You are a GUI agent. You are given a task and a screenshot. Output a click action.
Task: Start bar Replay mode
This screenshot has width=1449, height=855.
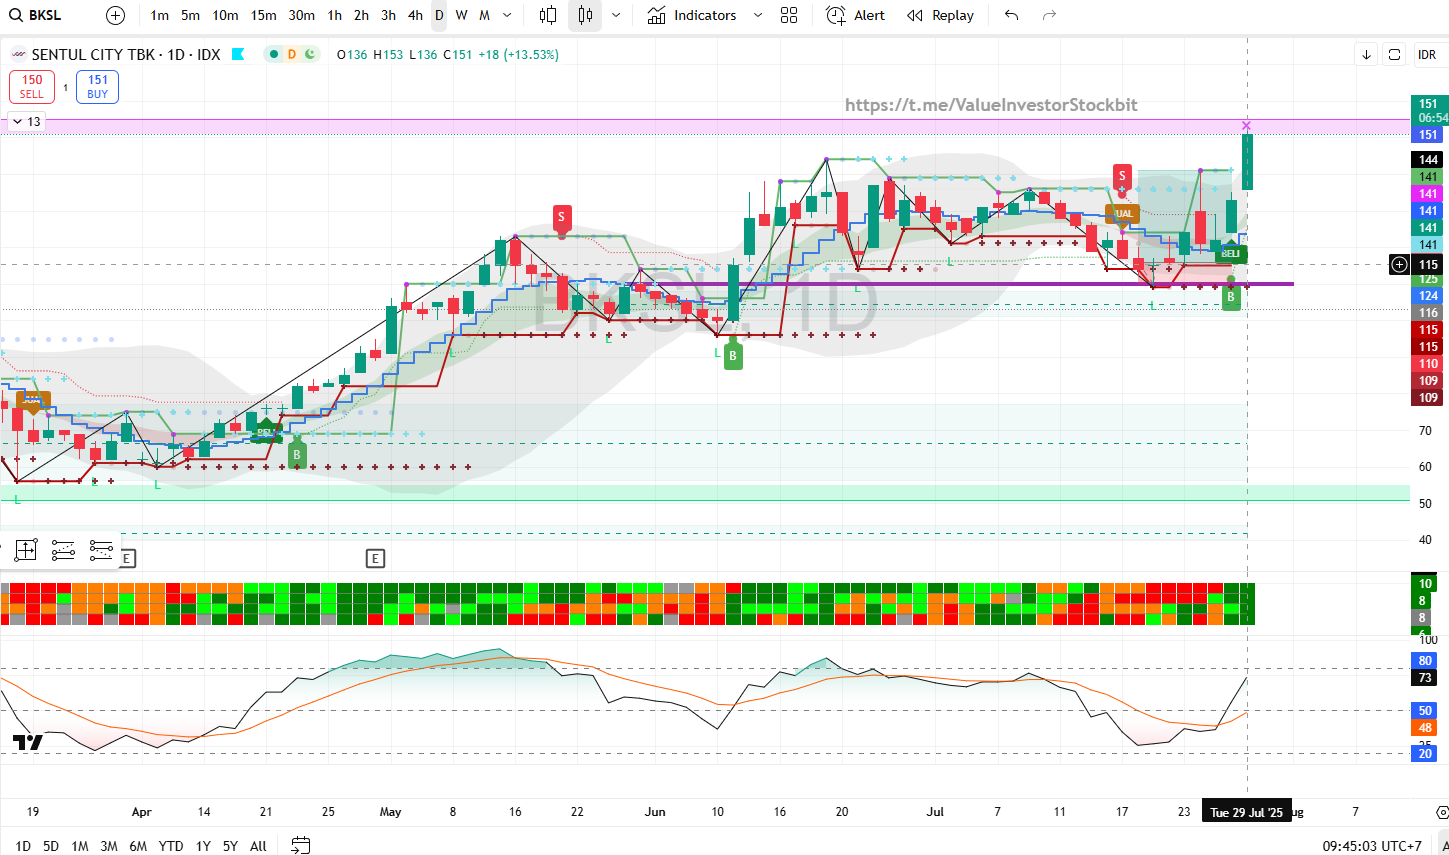(x=940, y=15)
